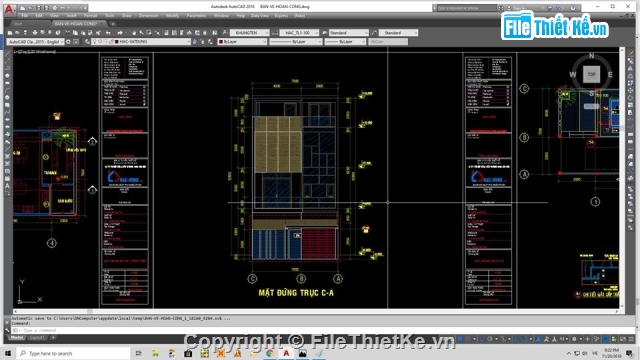The width and height of the screenshot is (640, 360).
Task: Expand the ByLayer color dropdown
Action: click(242, 42)
